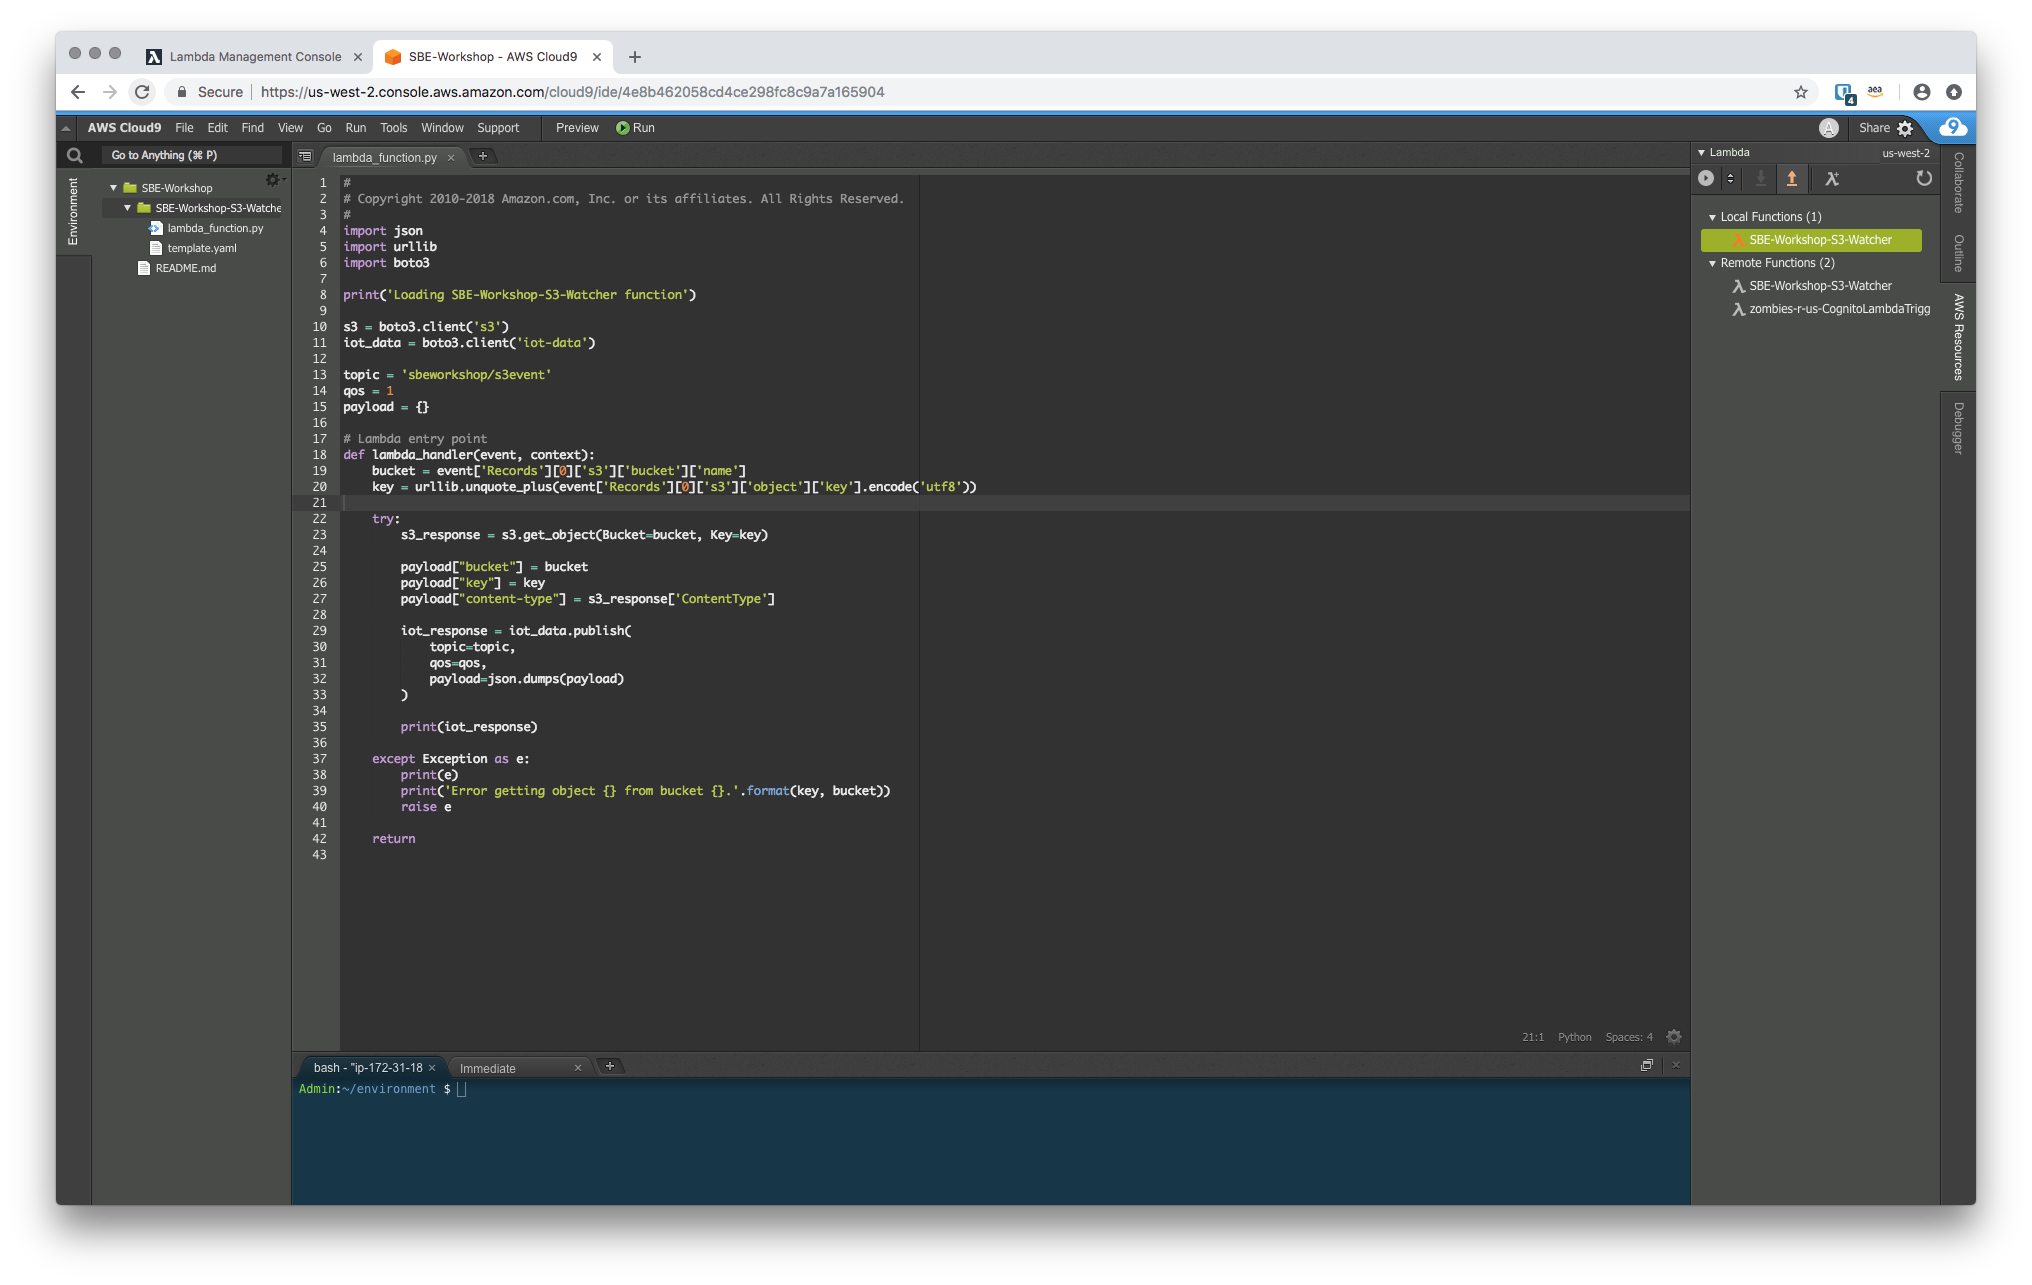Open the Find menu
Image resolution: width=2032 pixels, height=1285 pixels.
pyautogui.click(x=252, y=128)
